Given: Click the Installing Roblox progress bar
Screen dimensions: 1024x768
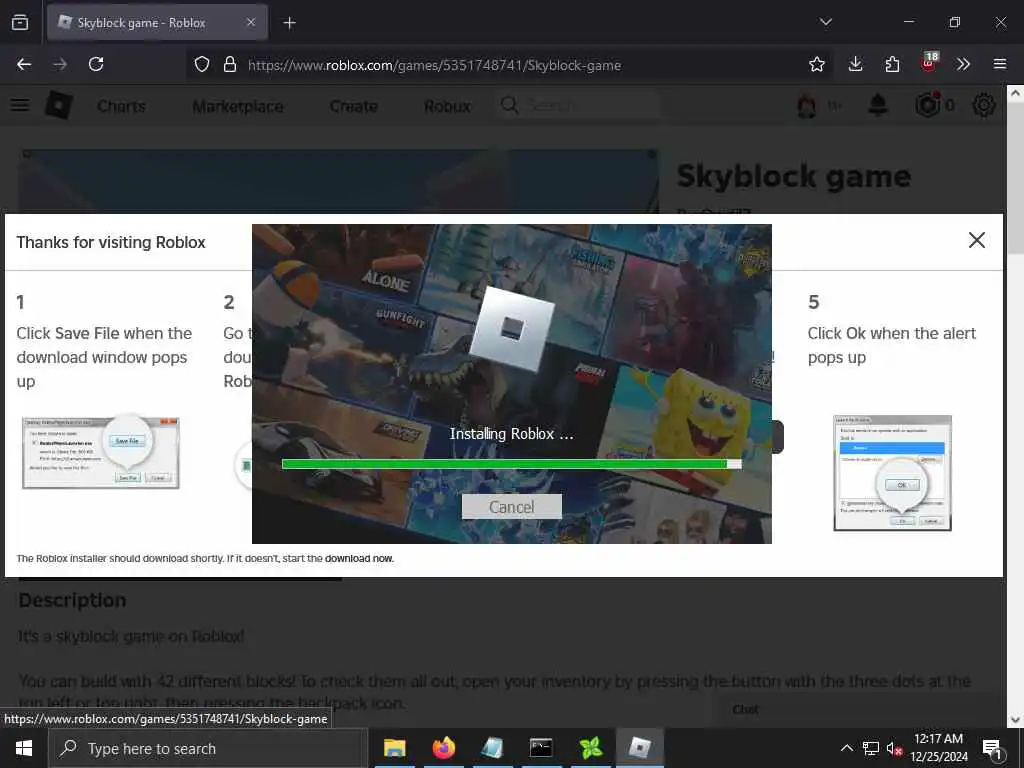Looking at the screenshot, I should (511, 464).
